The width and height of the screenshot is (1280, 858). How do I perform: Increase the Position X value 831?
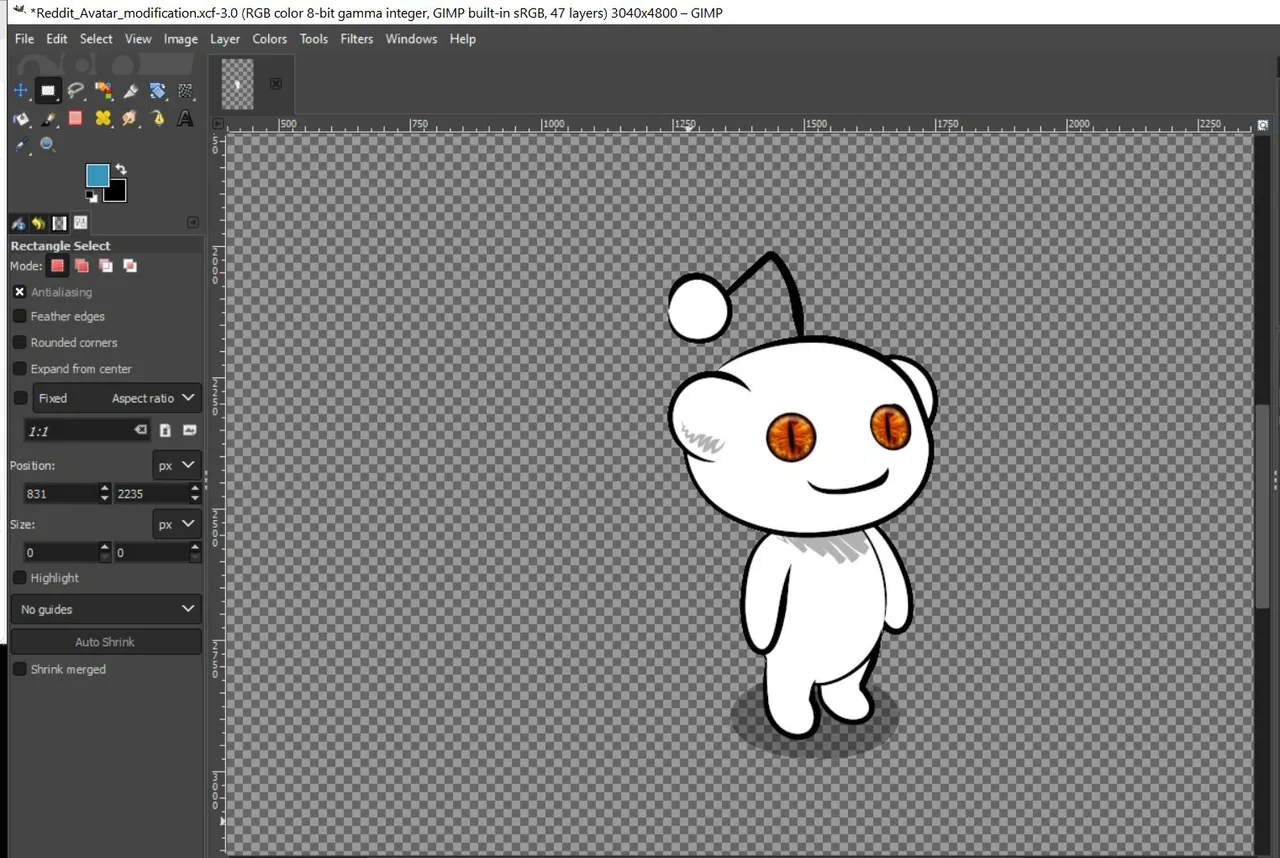[x=105, y=489]
